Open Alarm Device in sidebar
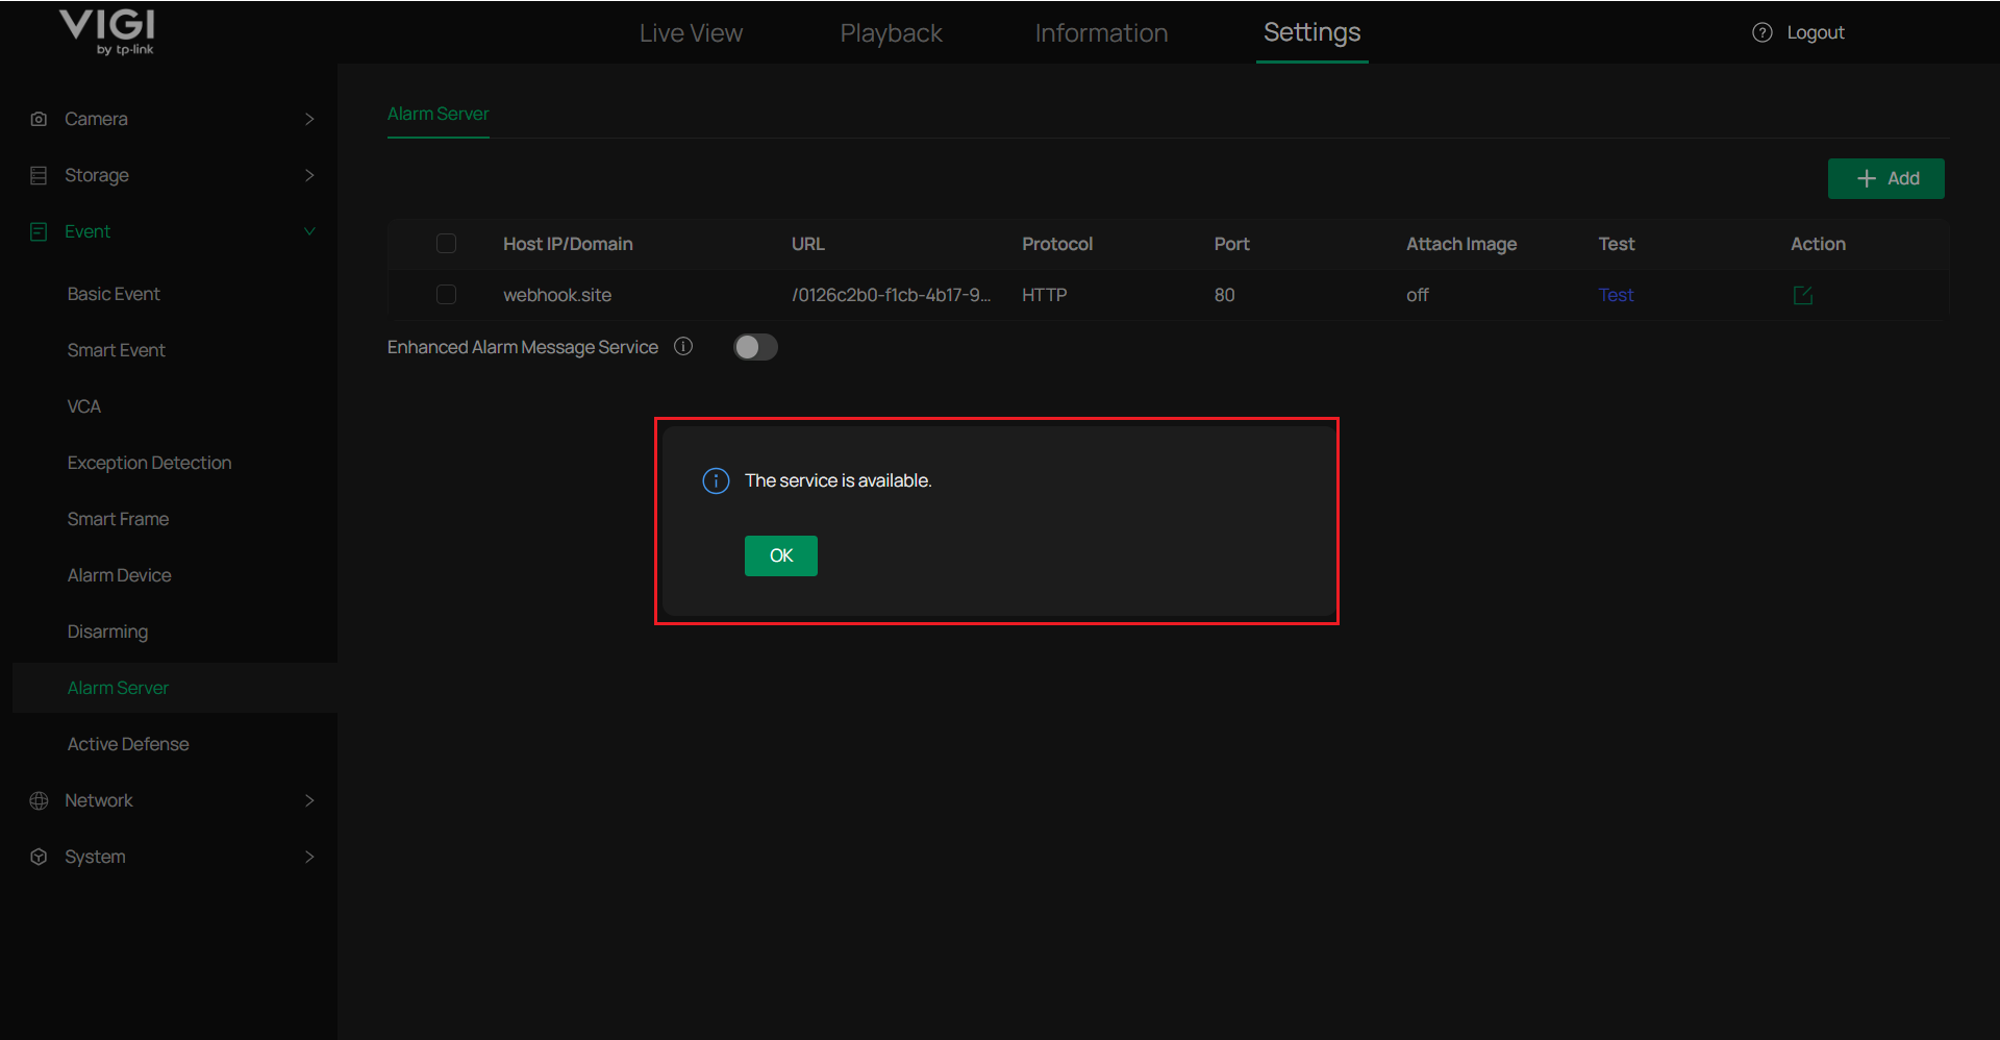The image size is (2000, 1040). (x=119, y=575)
